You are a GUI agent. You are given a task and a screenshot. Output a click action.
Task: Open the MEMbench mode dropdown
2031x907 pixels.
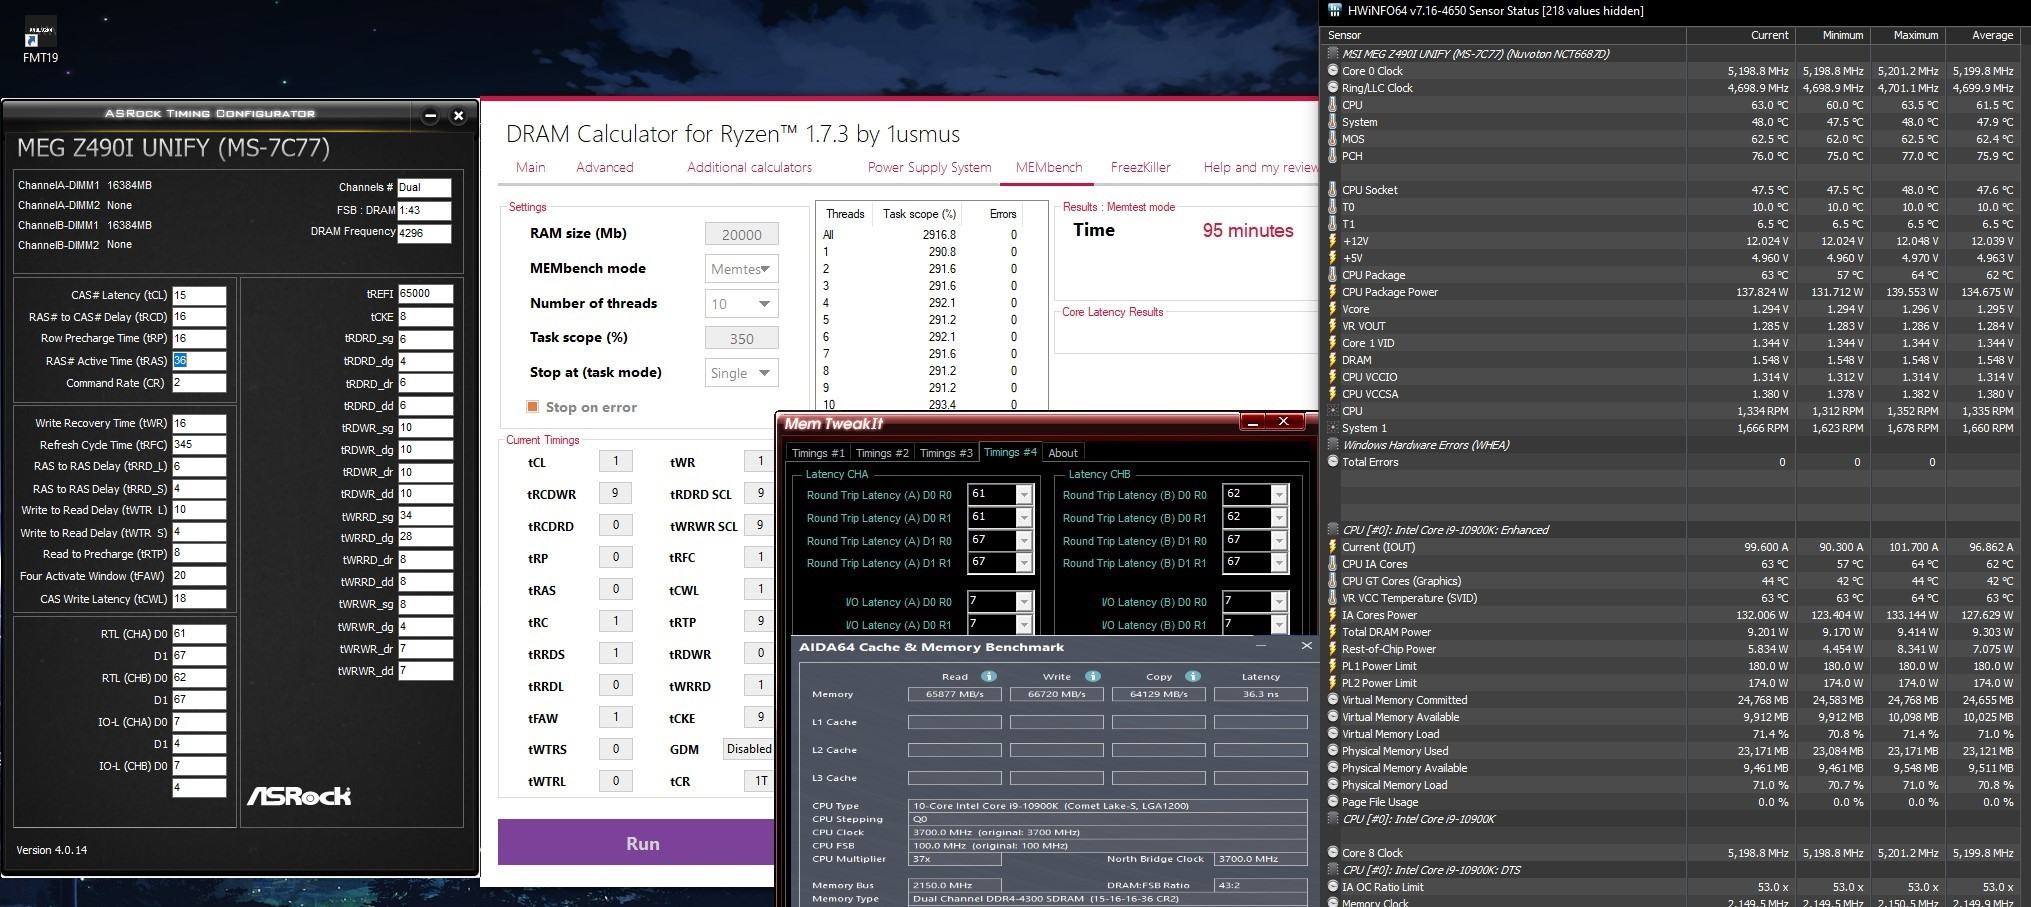(x=741, y=269)
